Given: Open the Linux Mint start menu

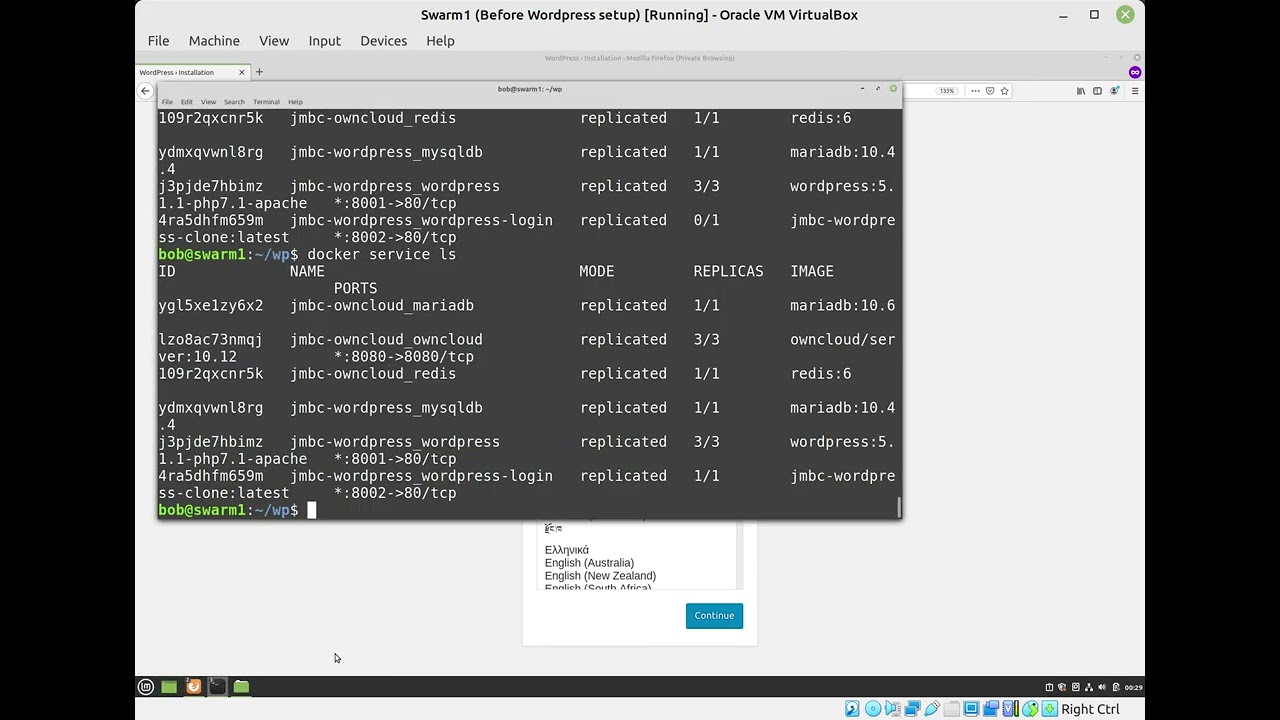Looking at the screenshot, I should coord(146,686).
